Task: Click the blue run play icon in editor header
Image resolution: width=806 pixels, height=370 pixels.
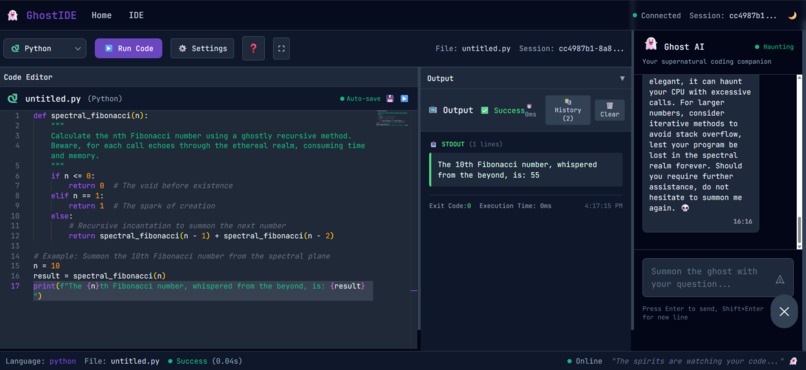Action: 405,99
